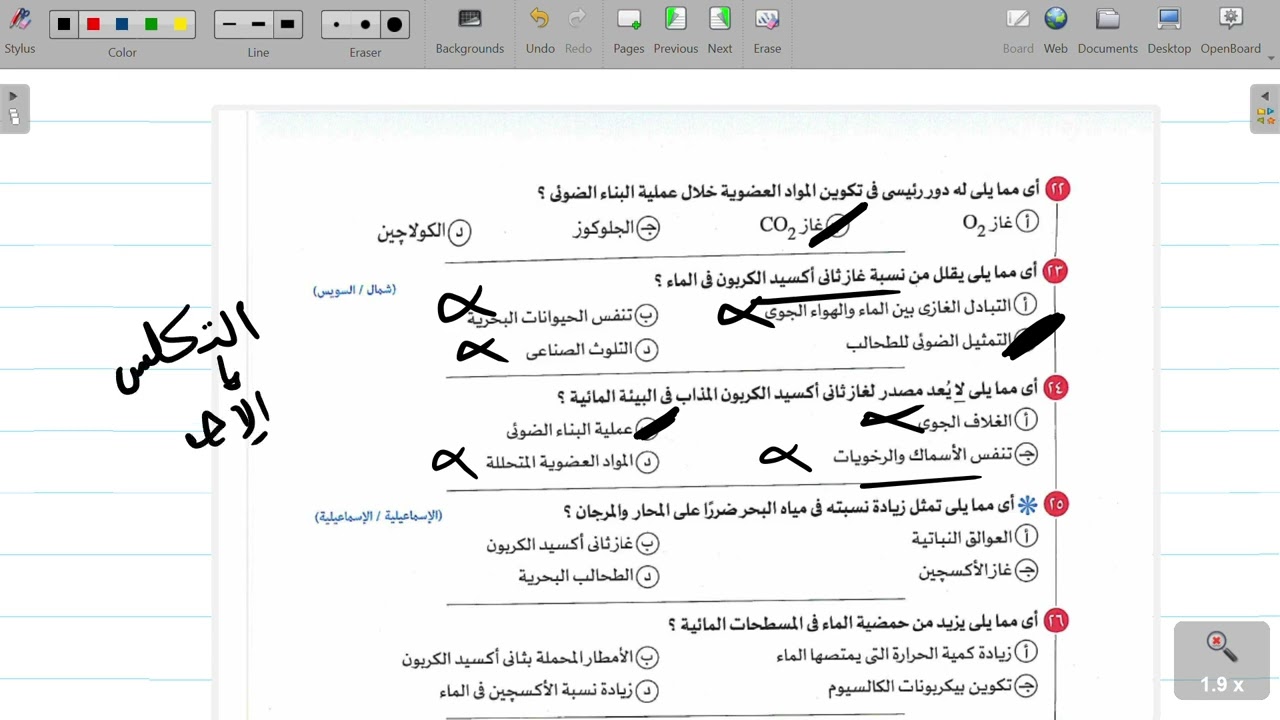Click the option 'العوالق النباتية'
The height and width of the screenshot is (720, 1280).
975,538
